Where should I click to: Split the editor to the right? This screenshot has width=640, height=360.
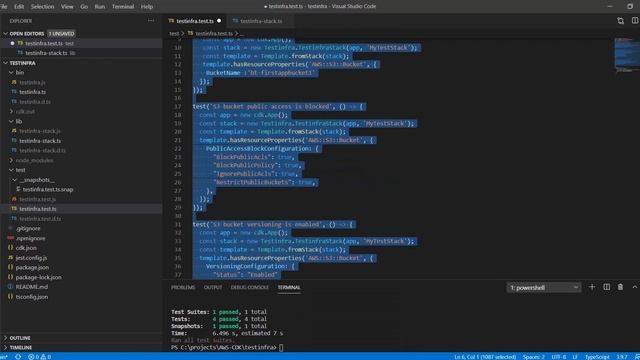tap(635, 20)
